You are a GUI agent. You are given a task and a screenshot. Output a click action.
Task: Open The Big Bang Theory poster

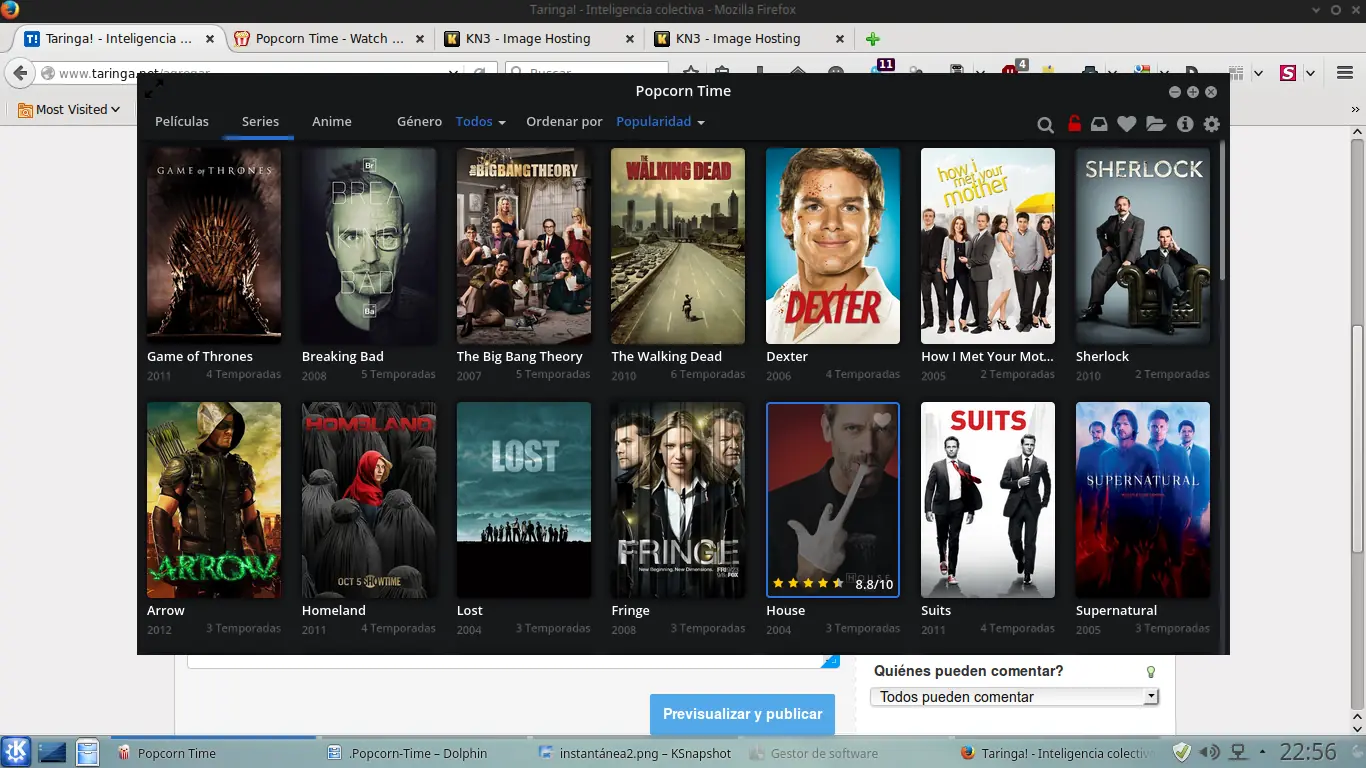(524, 246)
